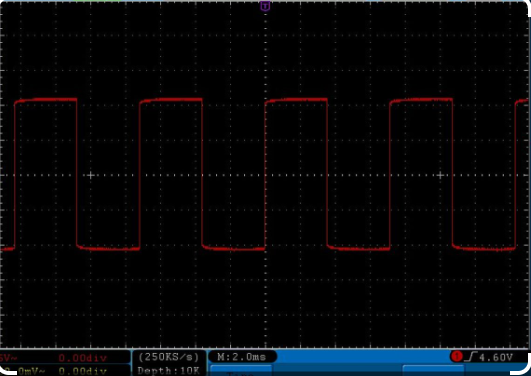The image size is (531, 376).
Task: Click the red channel 1 0.00div offset
Action: click(83, 358)
